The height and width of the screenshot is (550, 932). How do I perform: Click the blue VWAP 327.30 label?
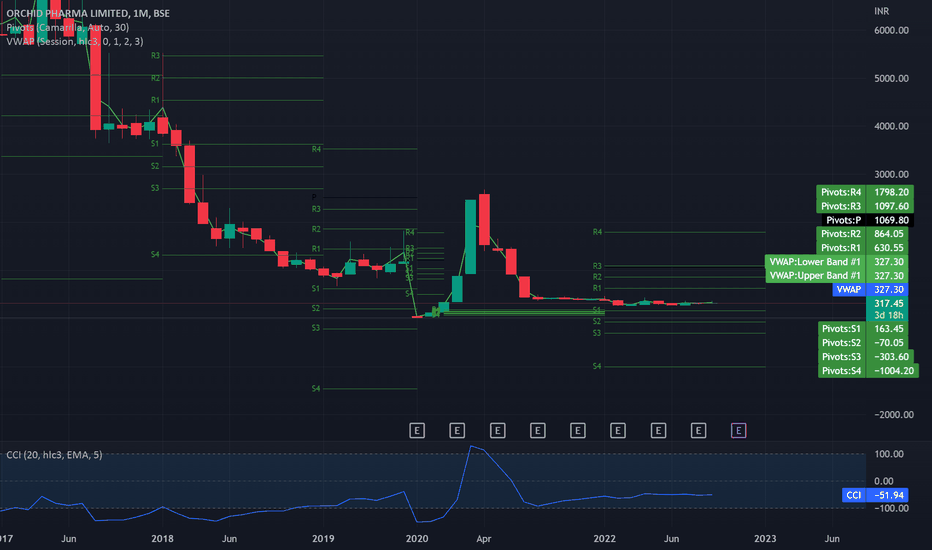click(x=870, y=290)
